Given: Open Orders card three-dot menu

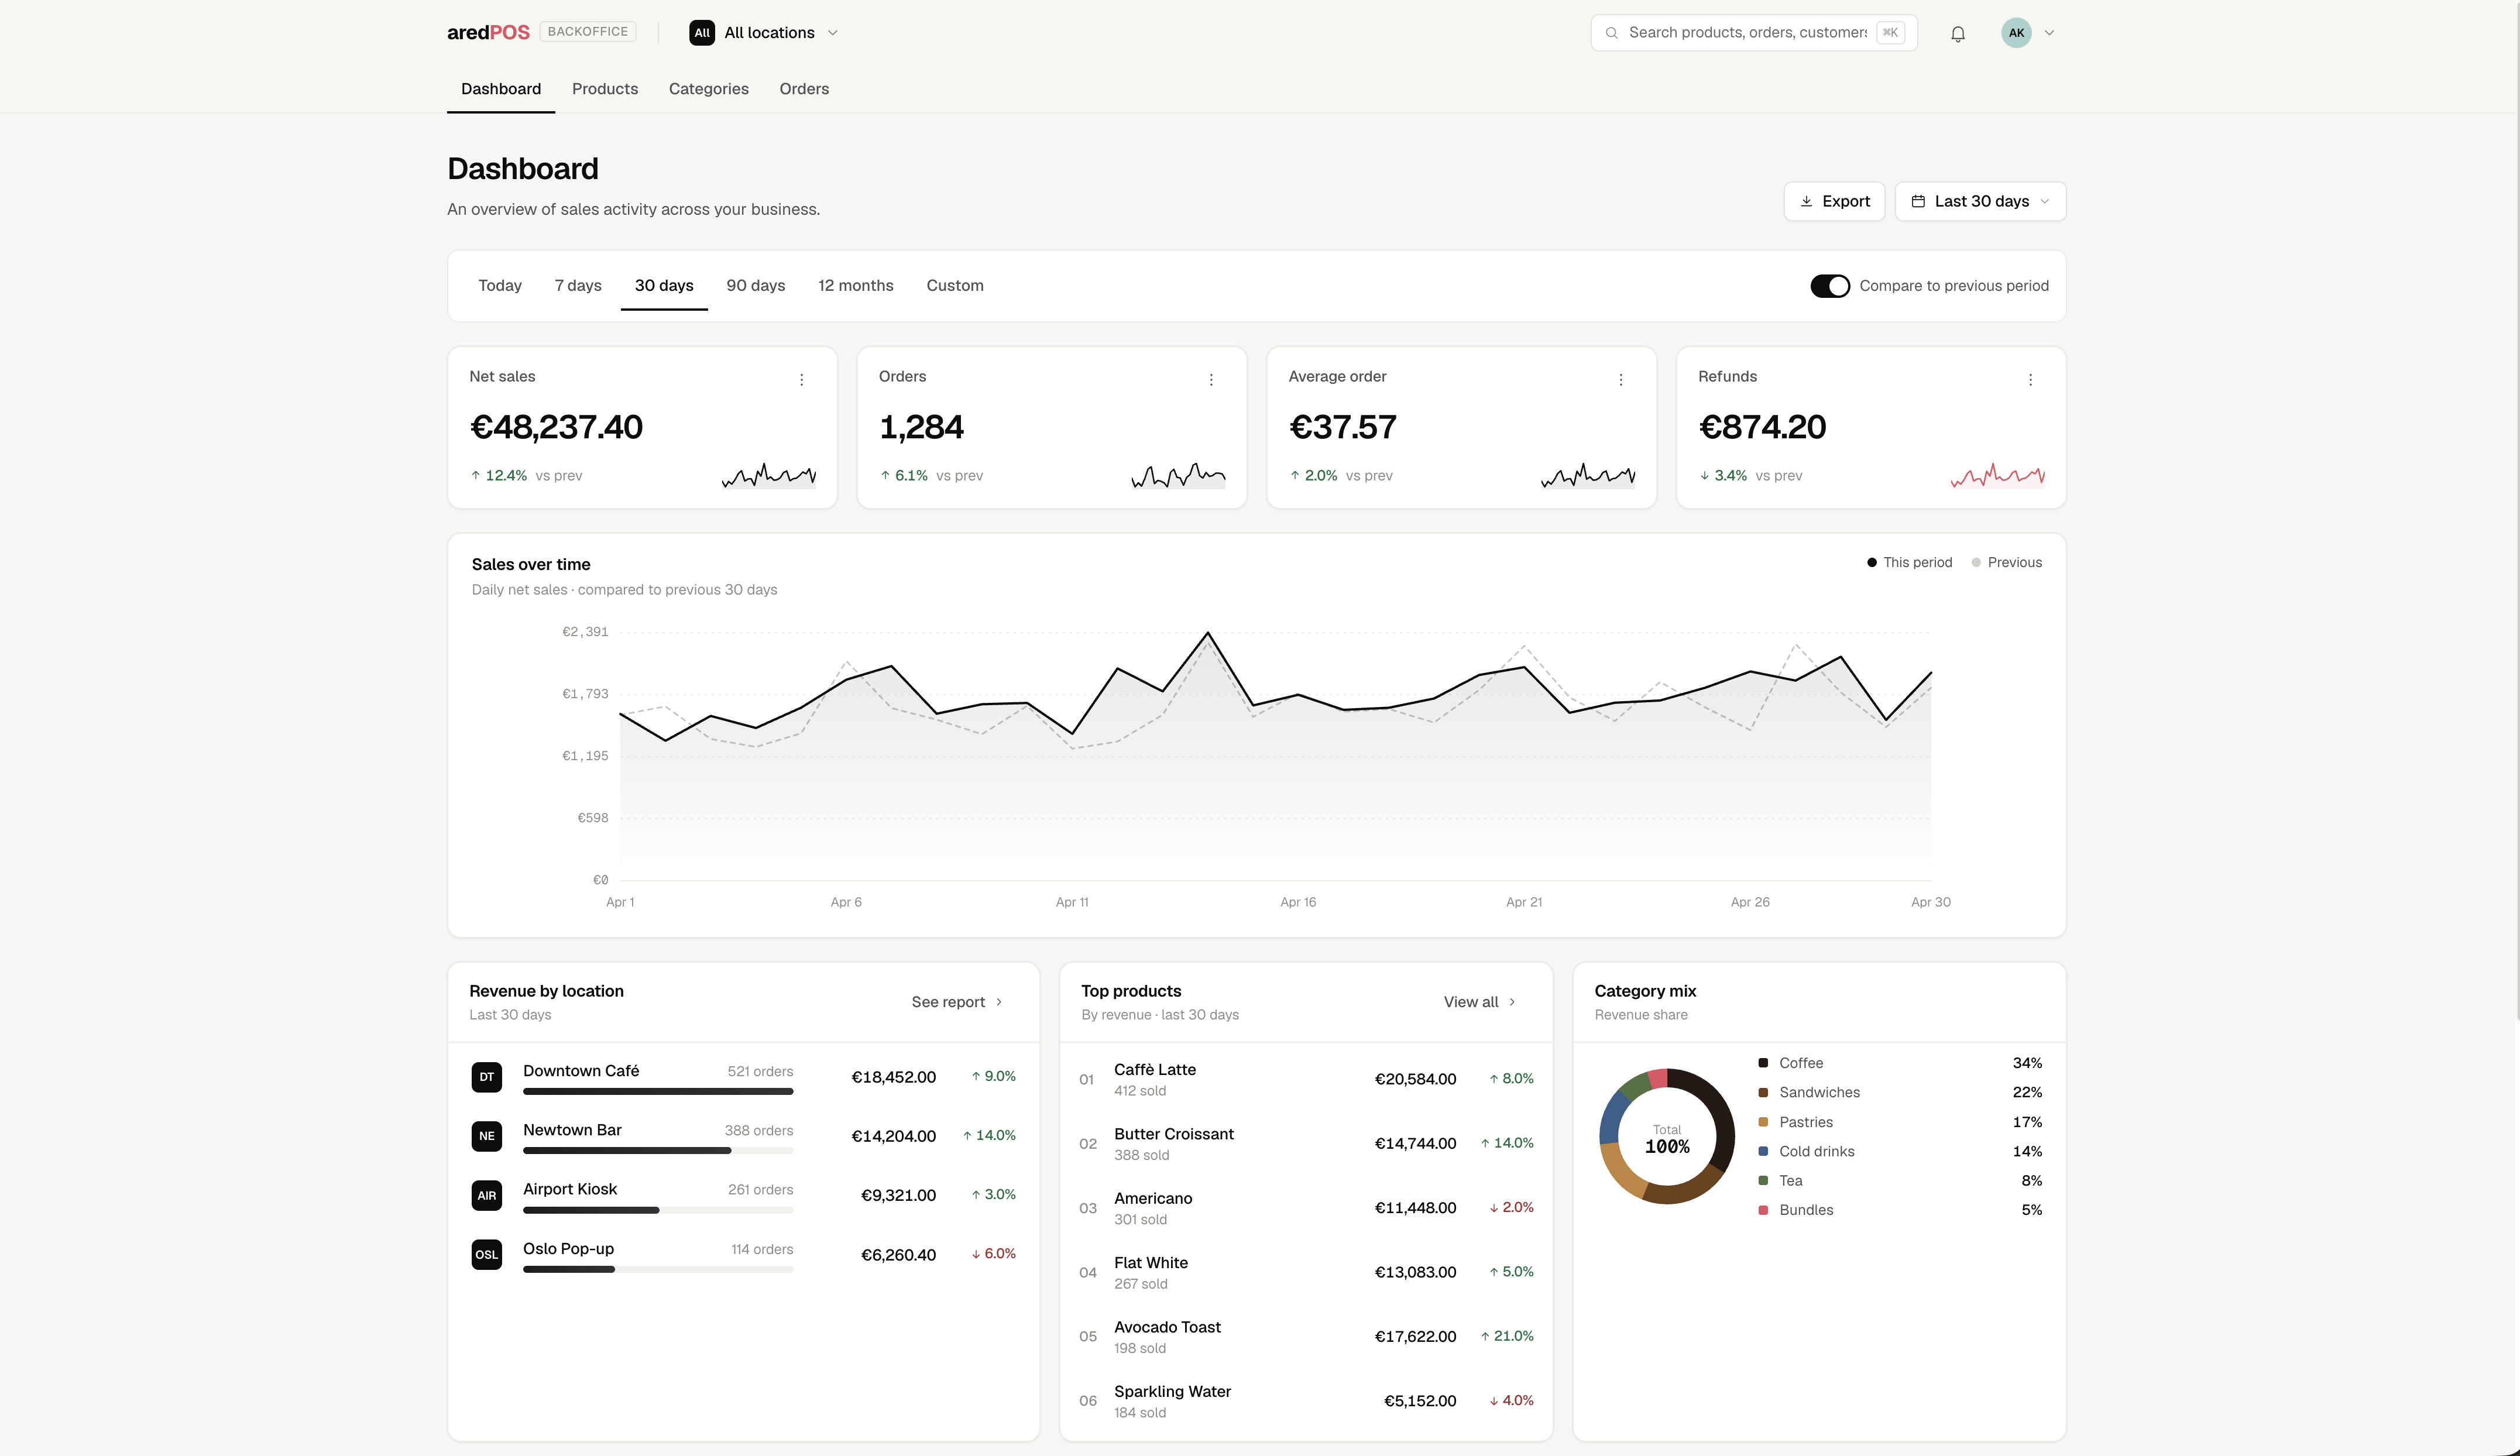Looking at the screenshot, I should click(1211, 380).
